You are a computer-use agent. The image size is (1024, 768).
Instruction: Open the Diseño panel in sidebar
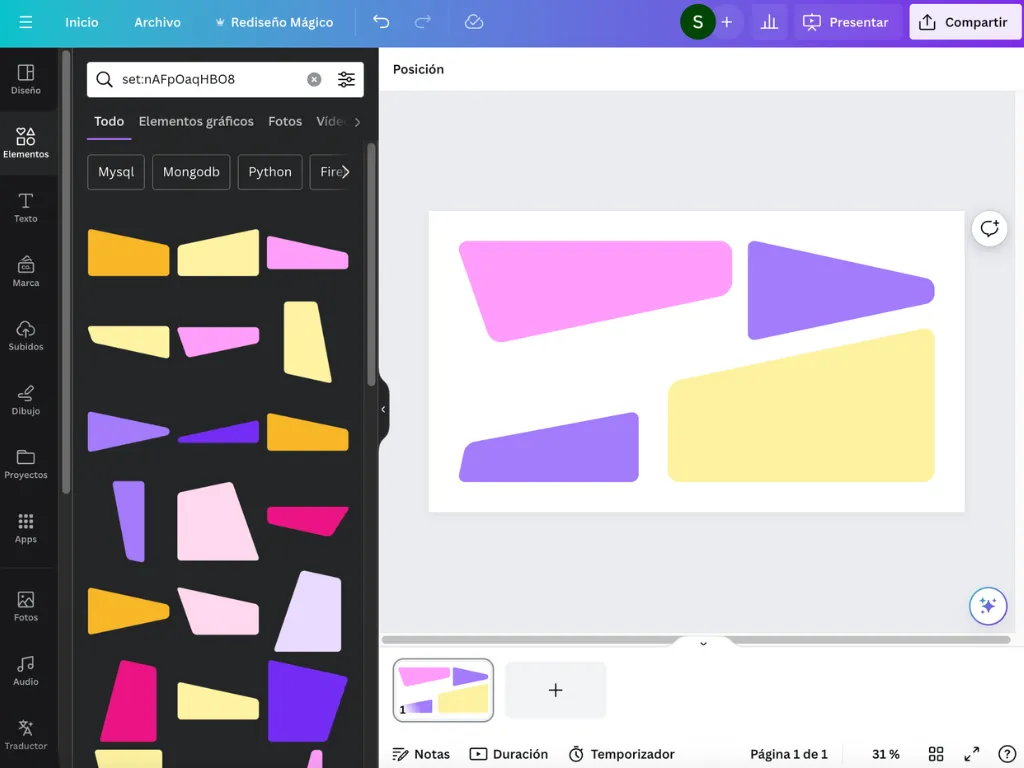click(x=26, y=79)
